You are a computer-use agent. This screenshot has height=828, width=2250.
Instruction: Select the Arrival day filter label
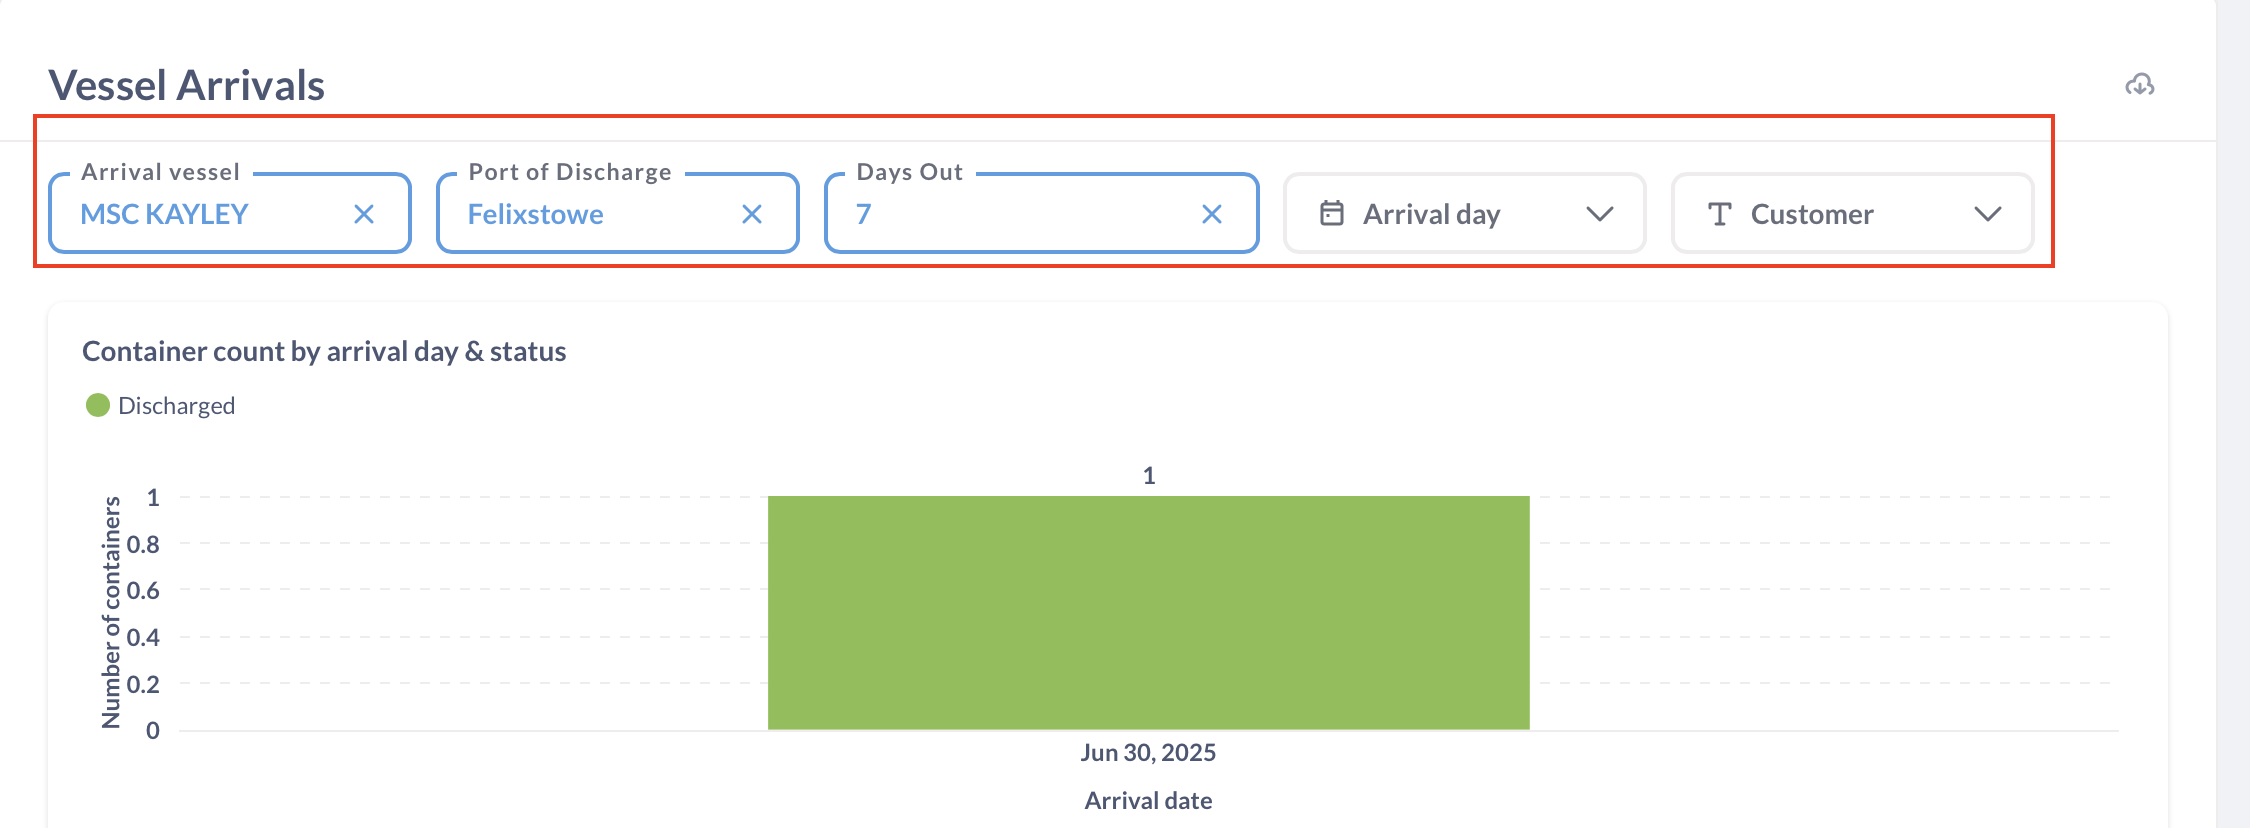(x=1431, y=214)
